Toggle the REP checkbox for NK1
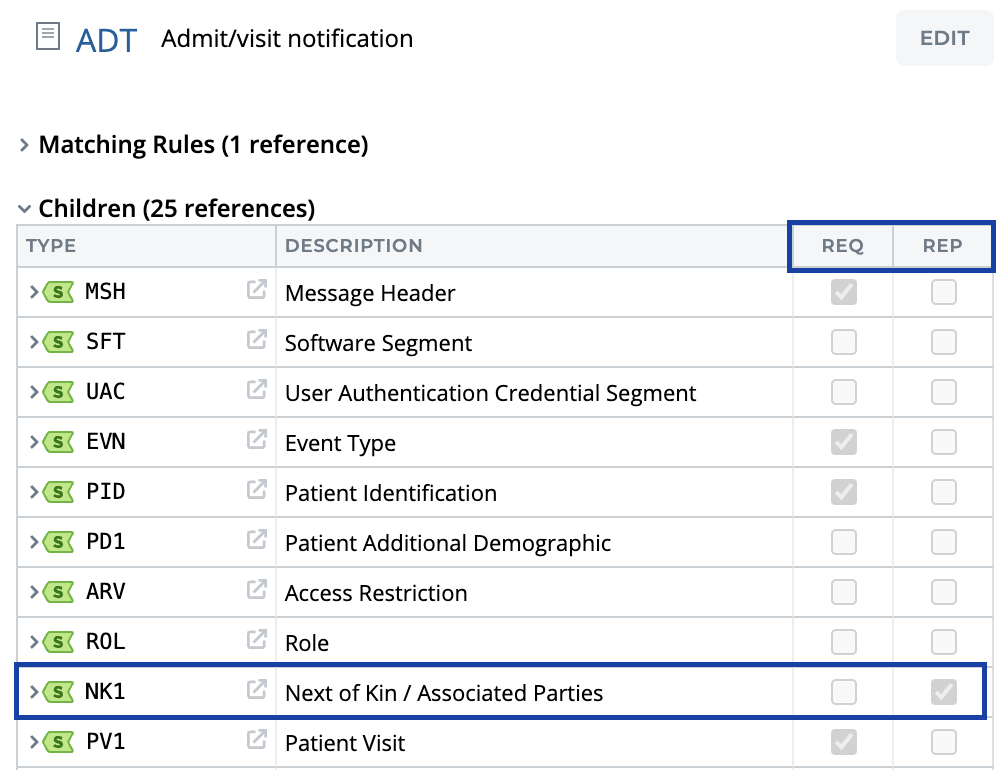Screen dimensions: 1008x770 943,691
